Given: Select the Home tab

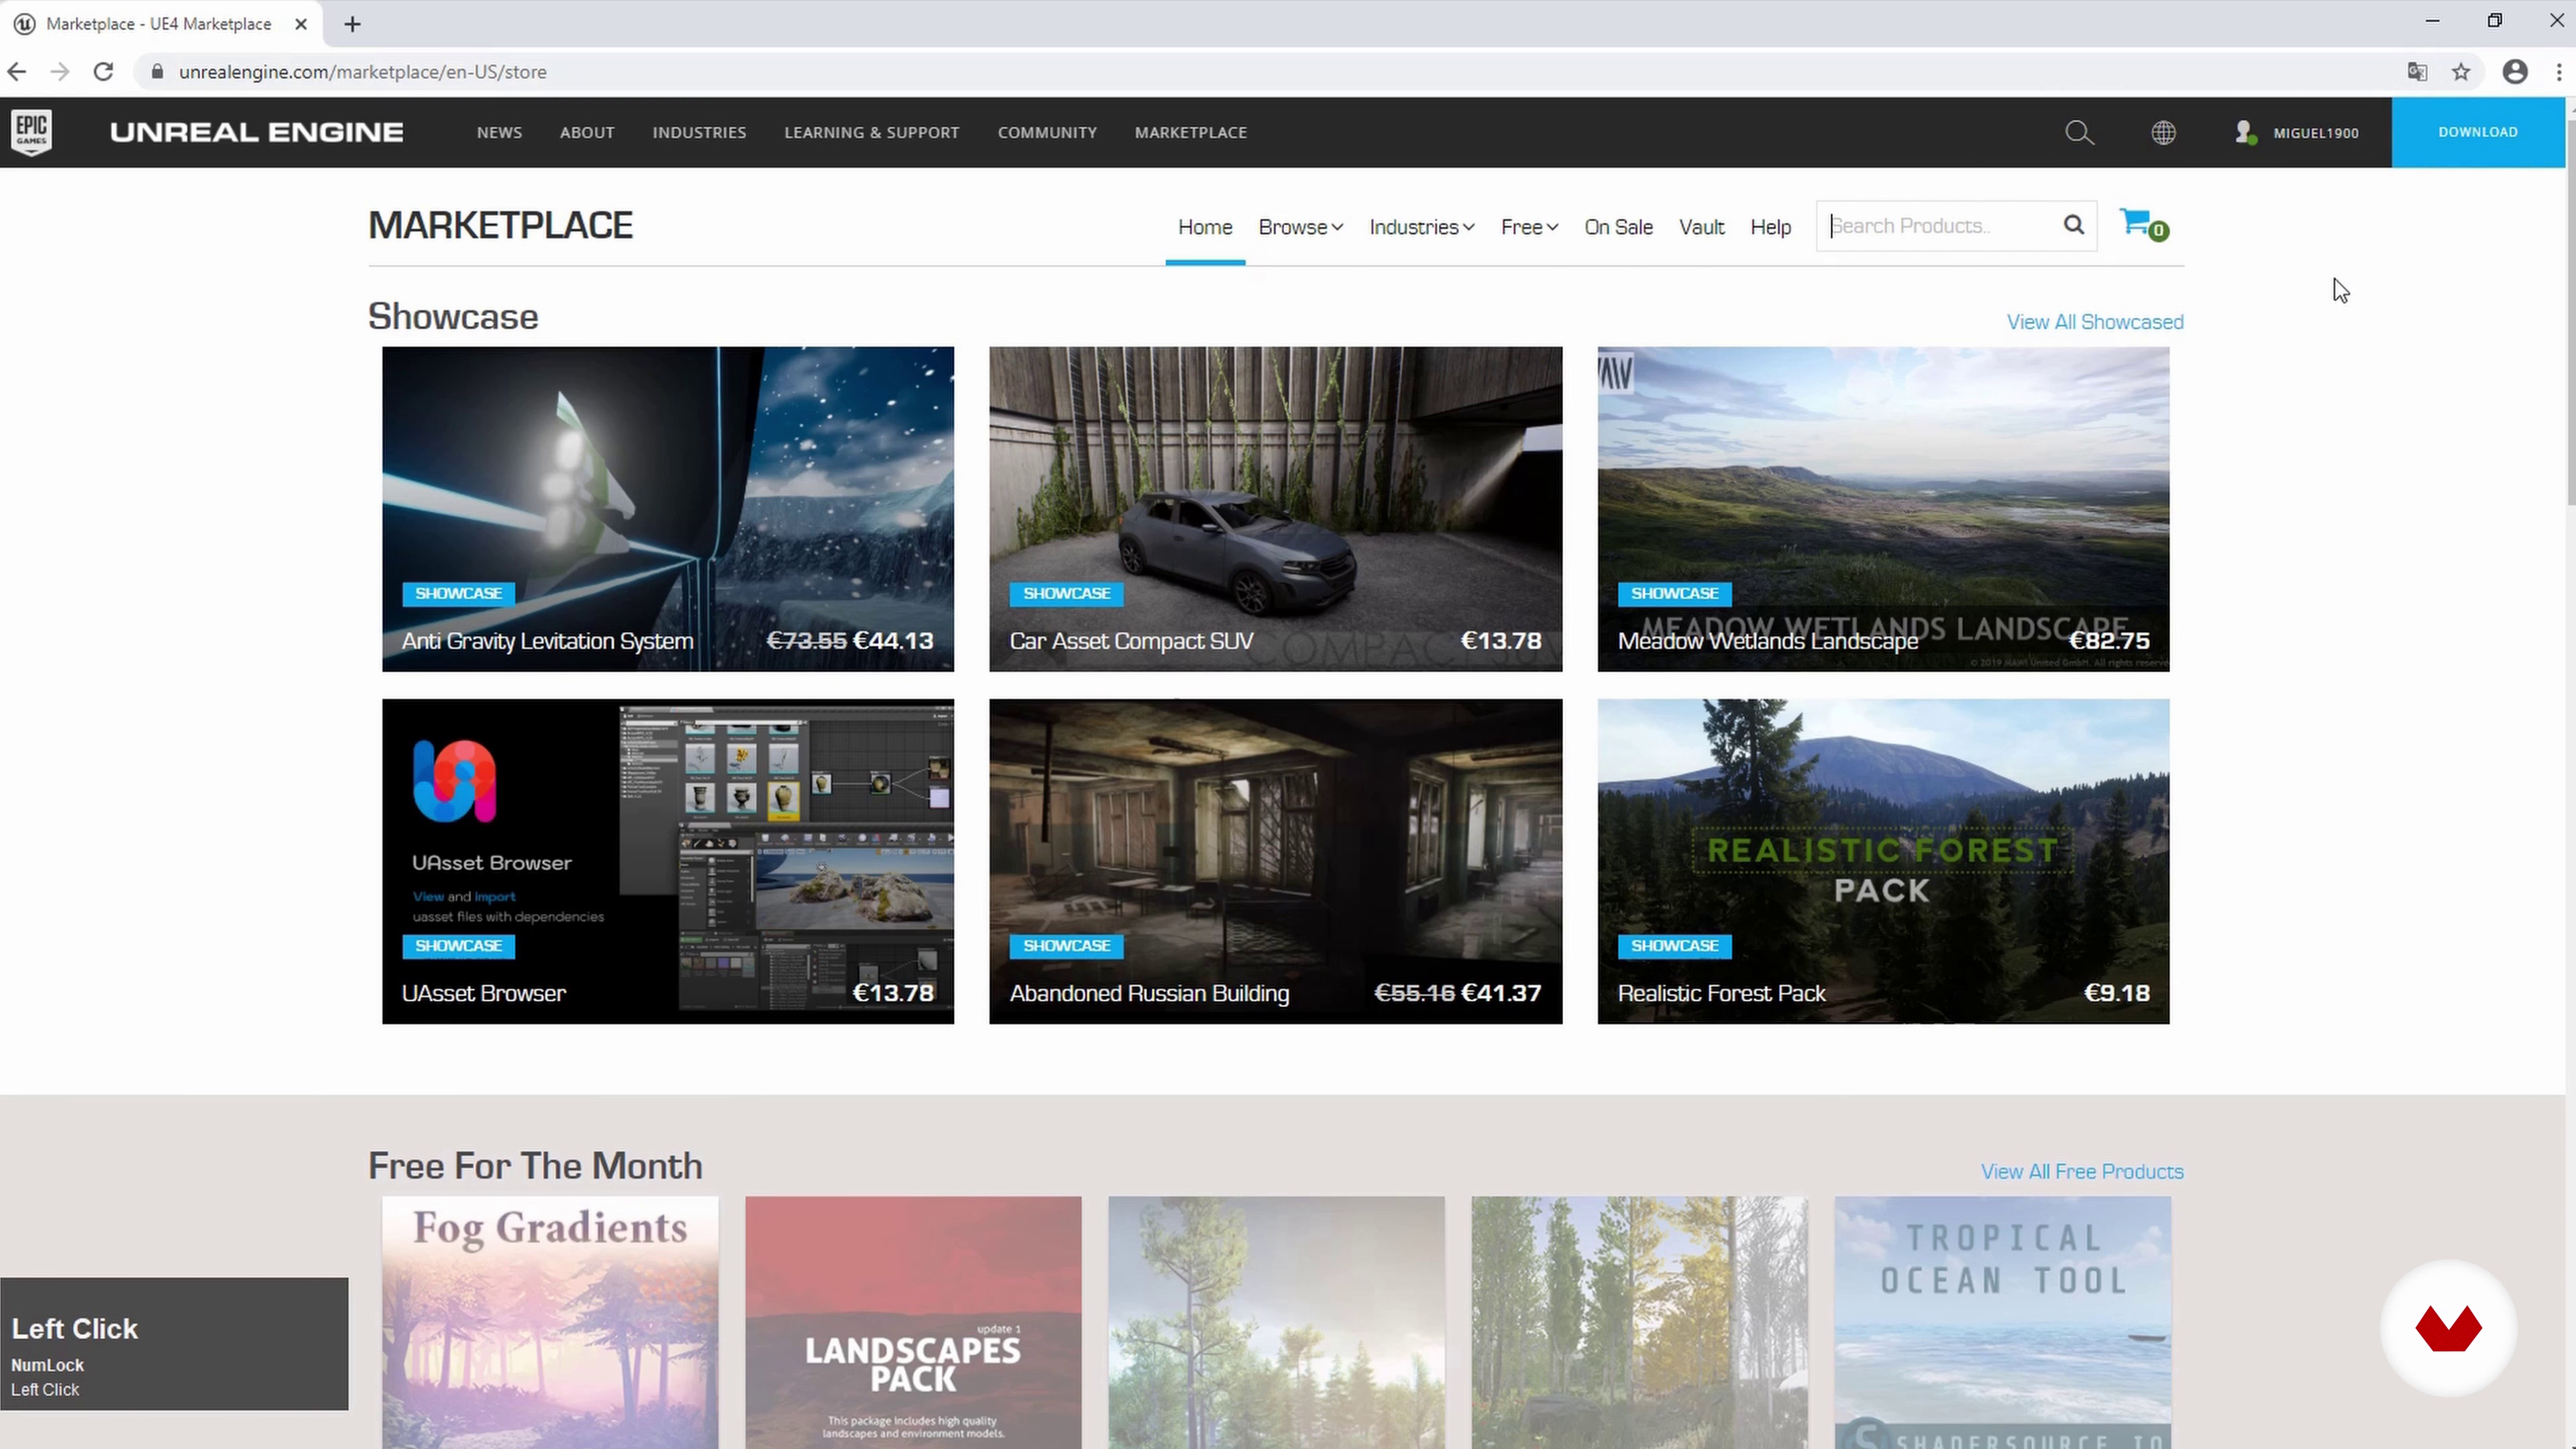Looking at the screenshot, I should [x=1205, y=227].
